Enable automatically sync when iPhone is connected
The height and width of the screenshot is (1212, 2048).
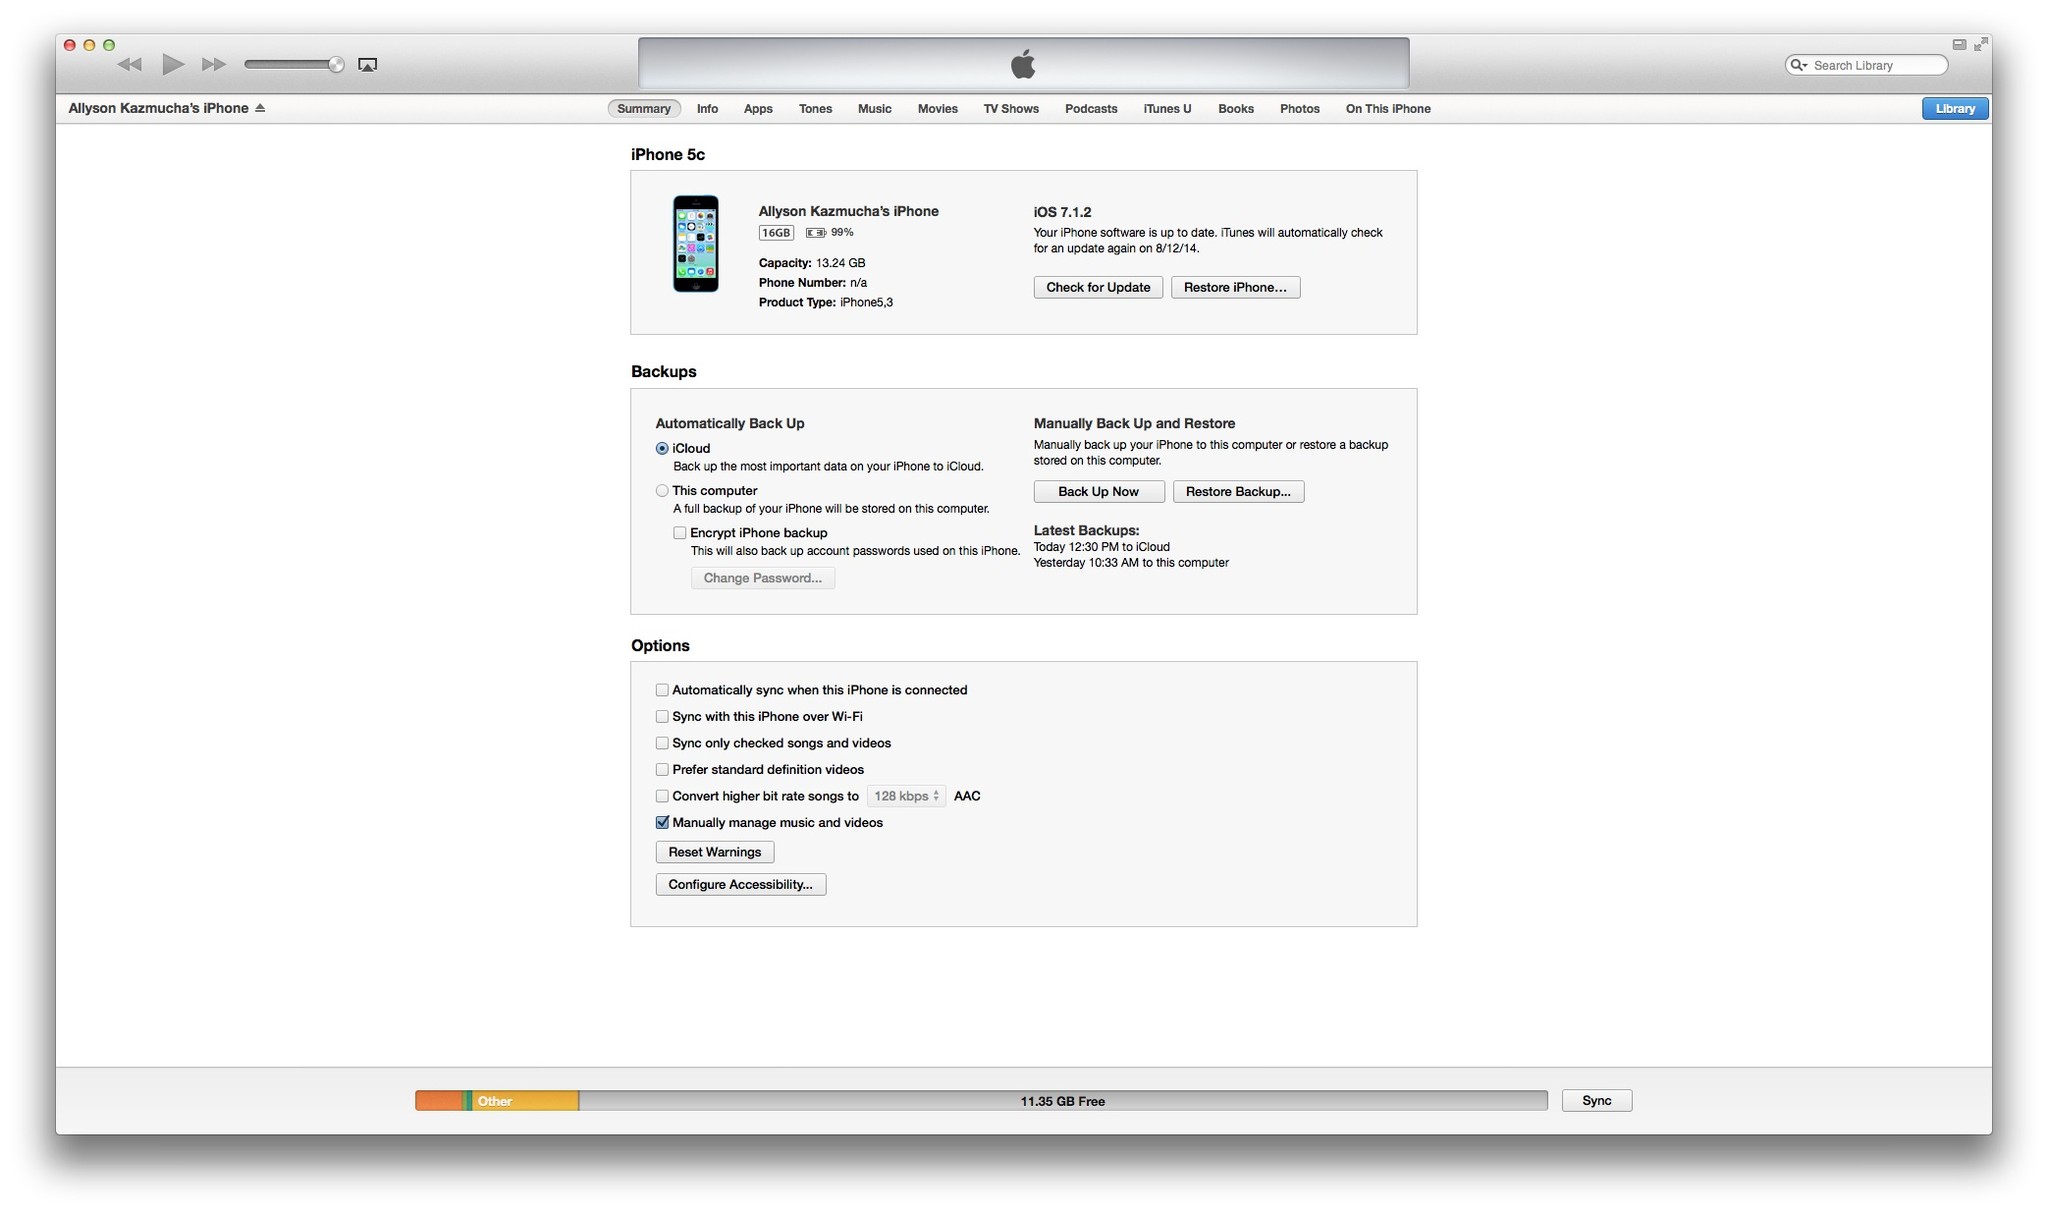[x=662, y=690]
